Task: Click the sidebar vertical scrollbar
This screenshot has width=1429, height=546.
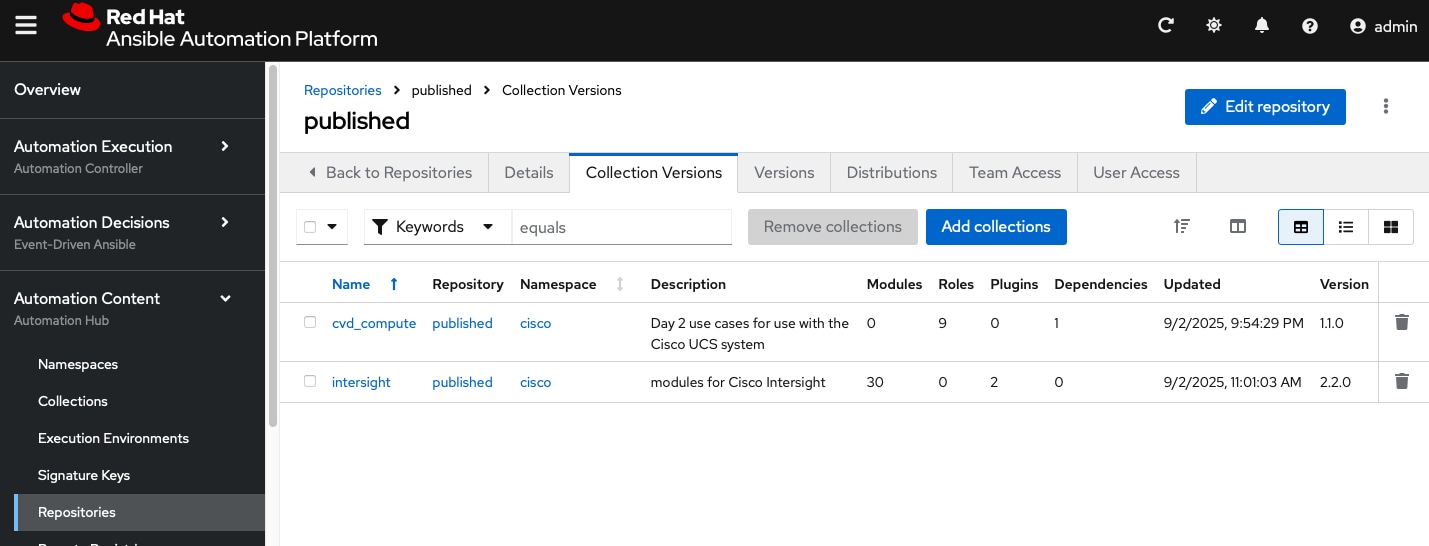Action: tap(272, 245)
